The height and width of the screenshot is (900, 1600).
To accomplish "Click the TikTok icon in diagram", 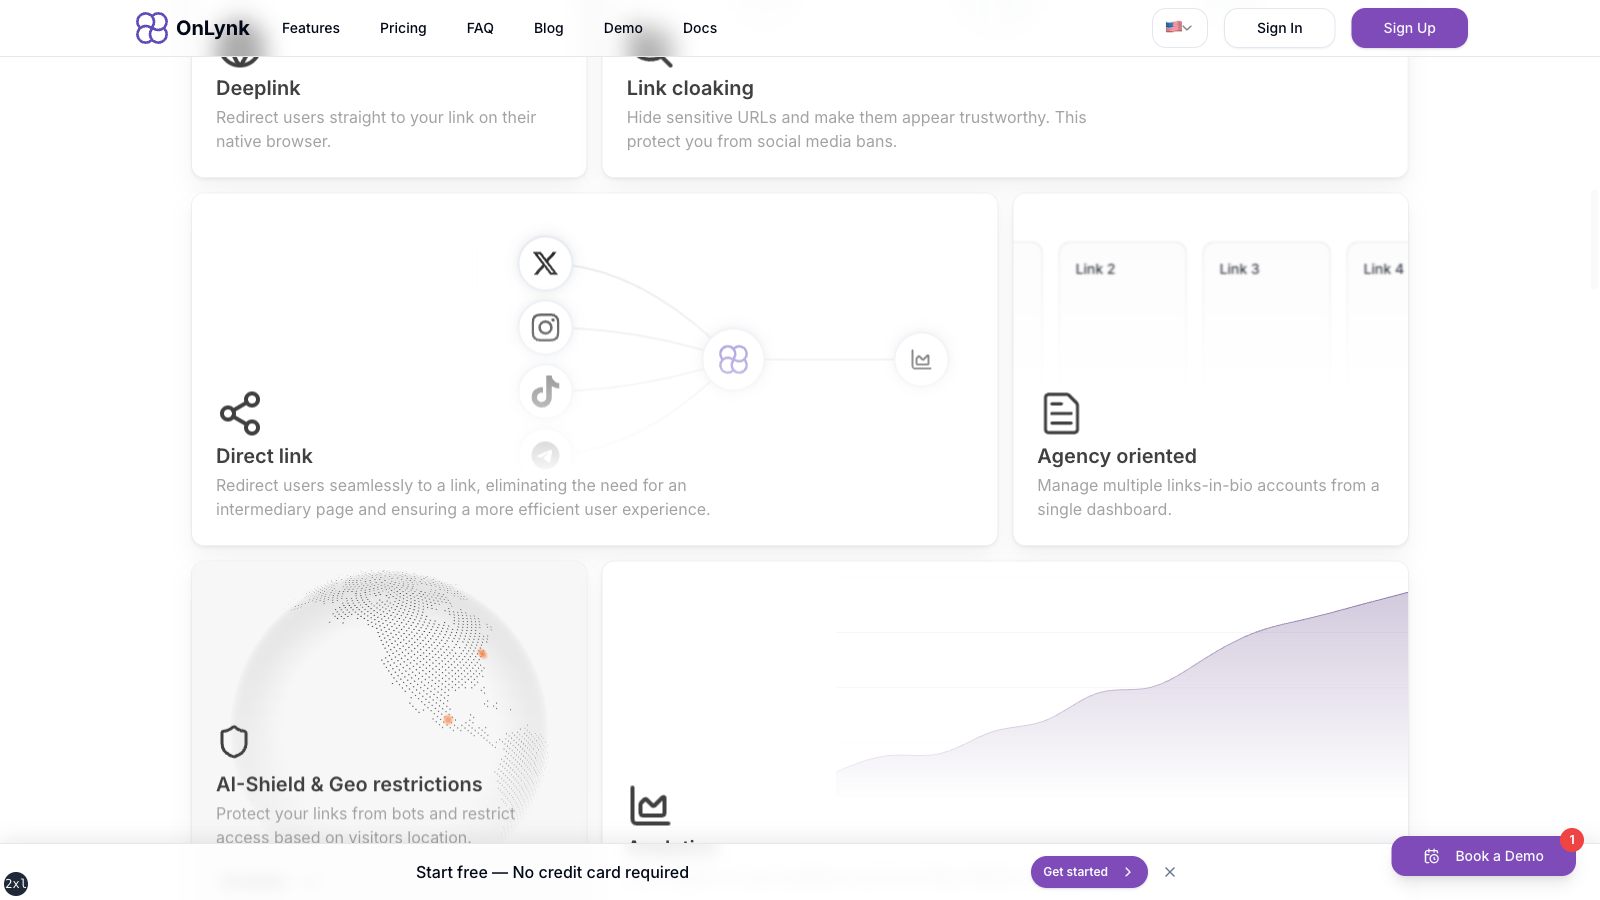I will pos(545,391).
